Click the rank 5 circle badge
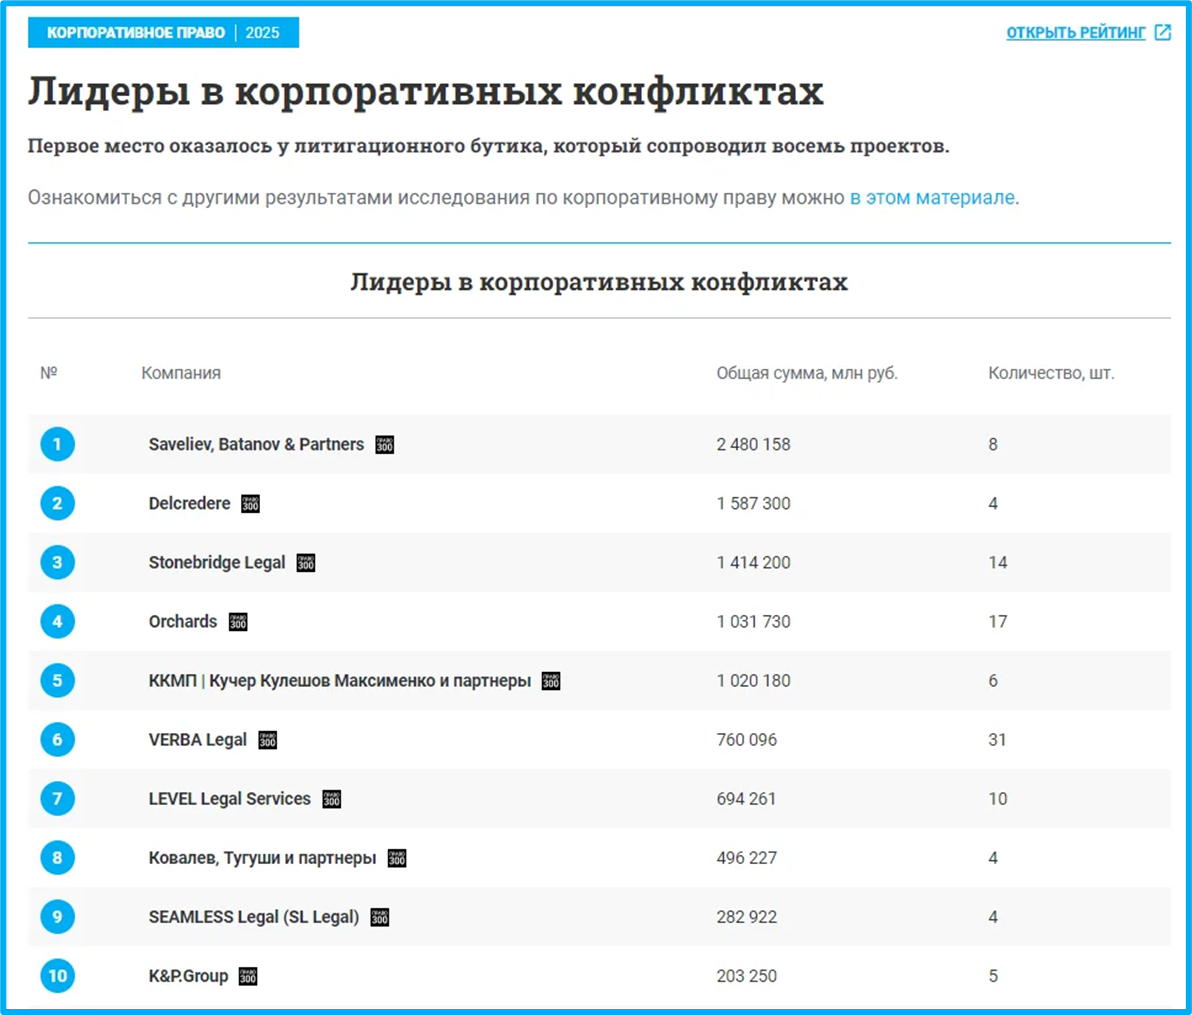 tap(57, 680)
